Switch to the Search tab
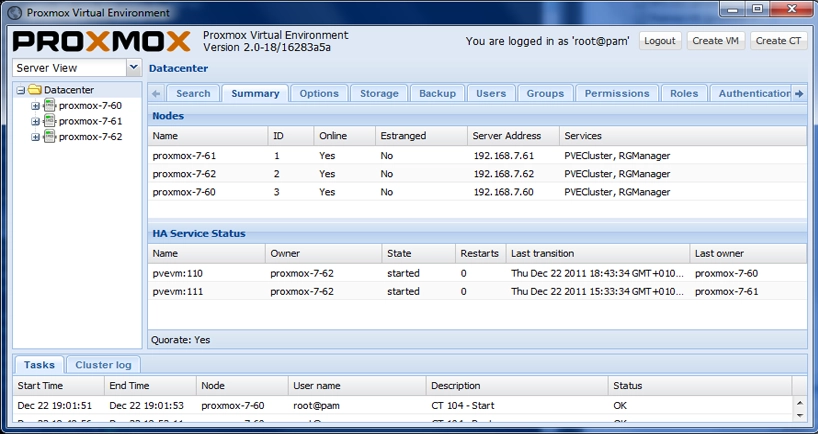The image size is (818, 434). tap(193, 93)
